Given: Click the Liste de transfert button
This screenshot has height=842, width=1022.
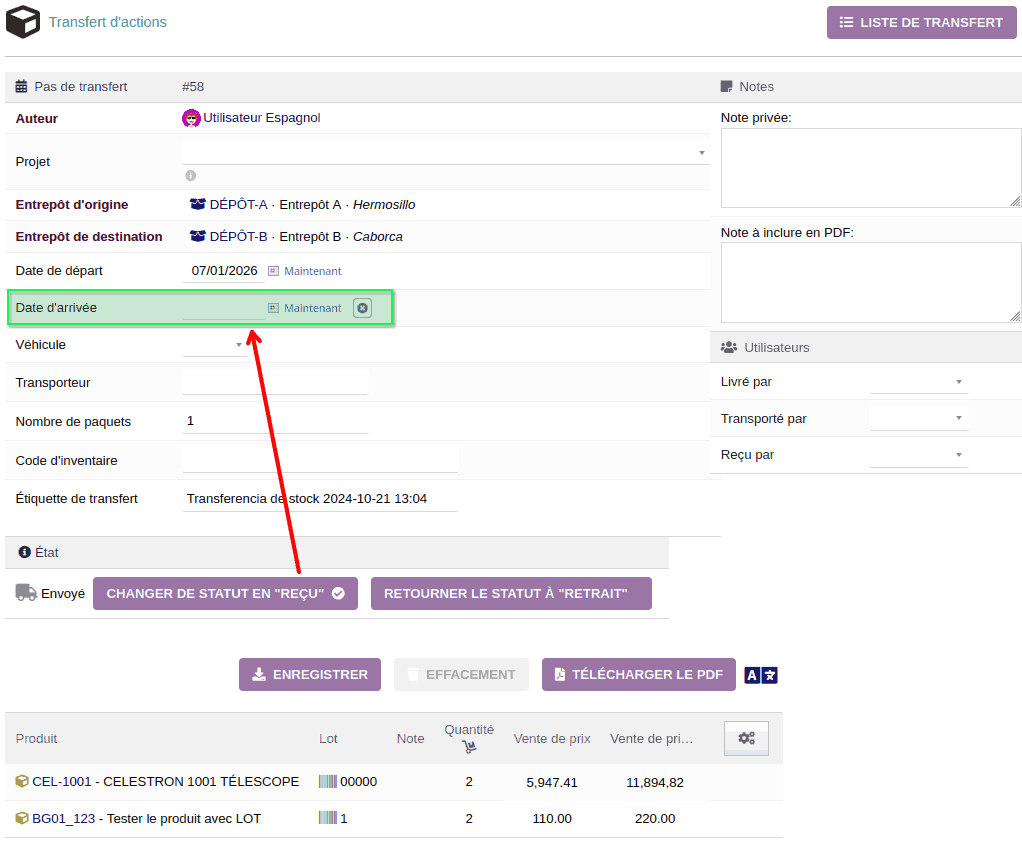Looking at the screenshot, I should click(921, 22).
